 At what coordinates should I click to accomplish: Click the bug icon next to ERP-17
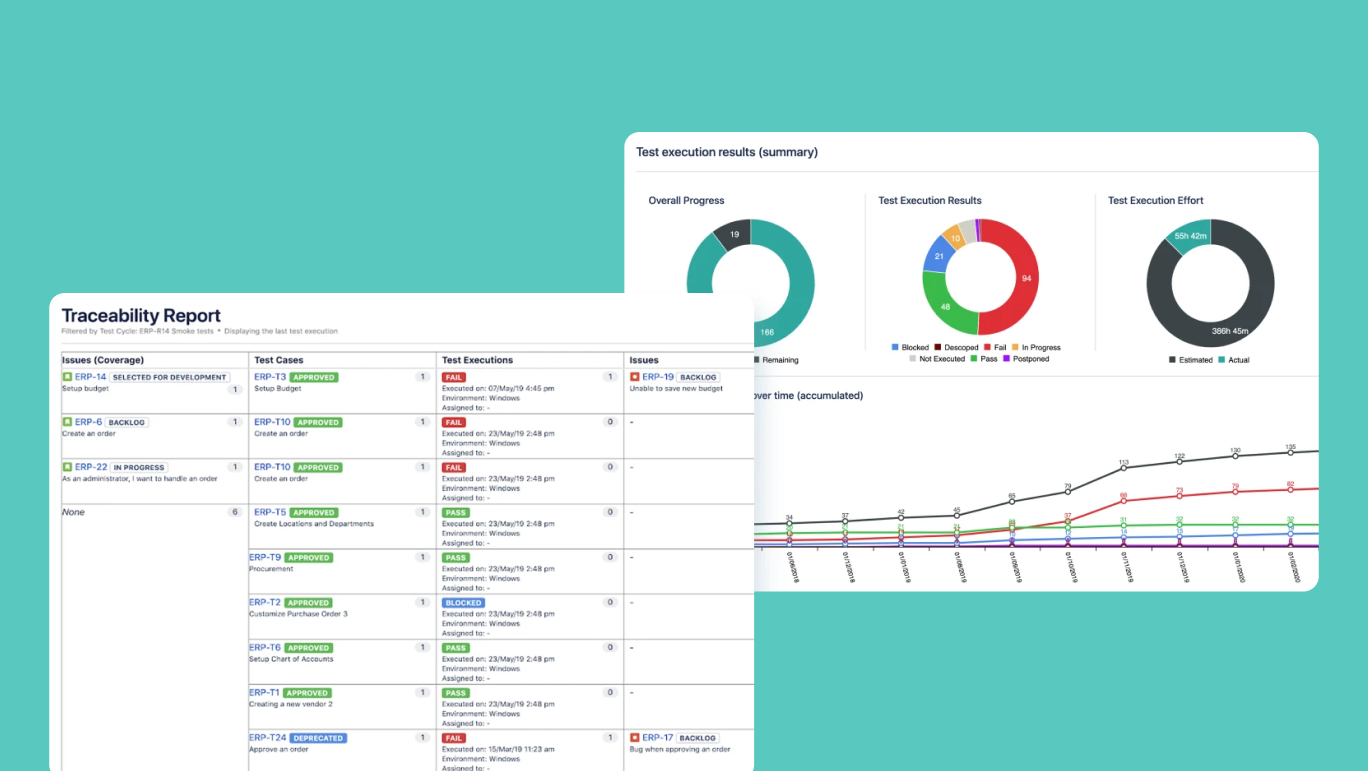pos(635,738)
